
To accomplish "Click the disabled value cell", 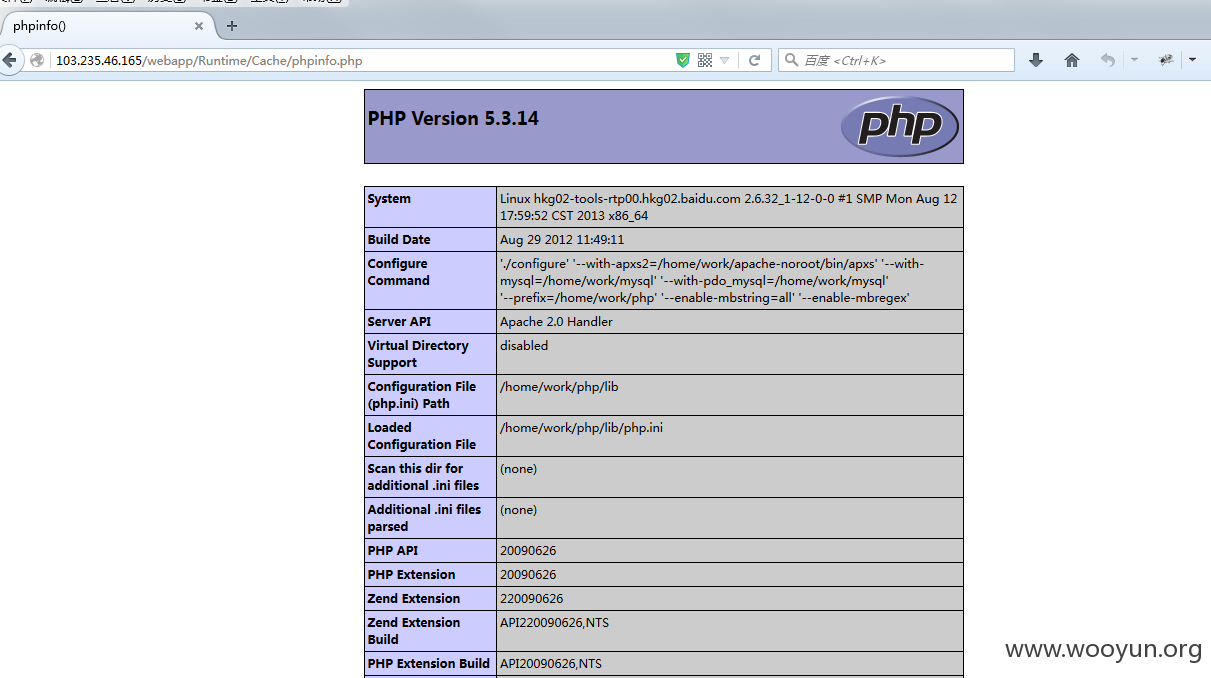I will click(x=524, y=345).
